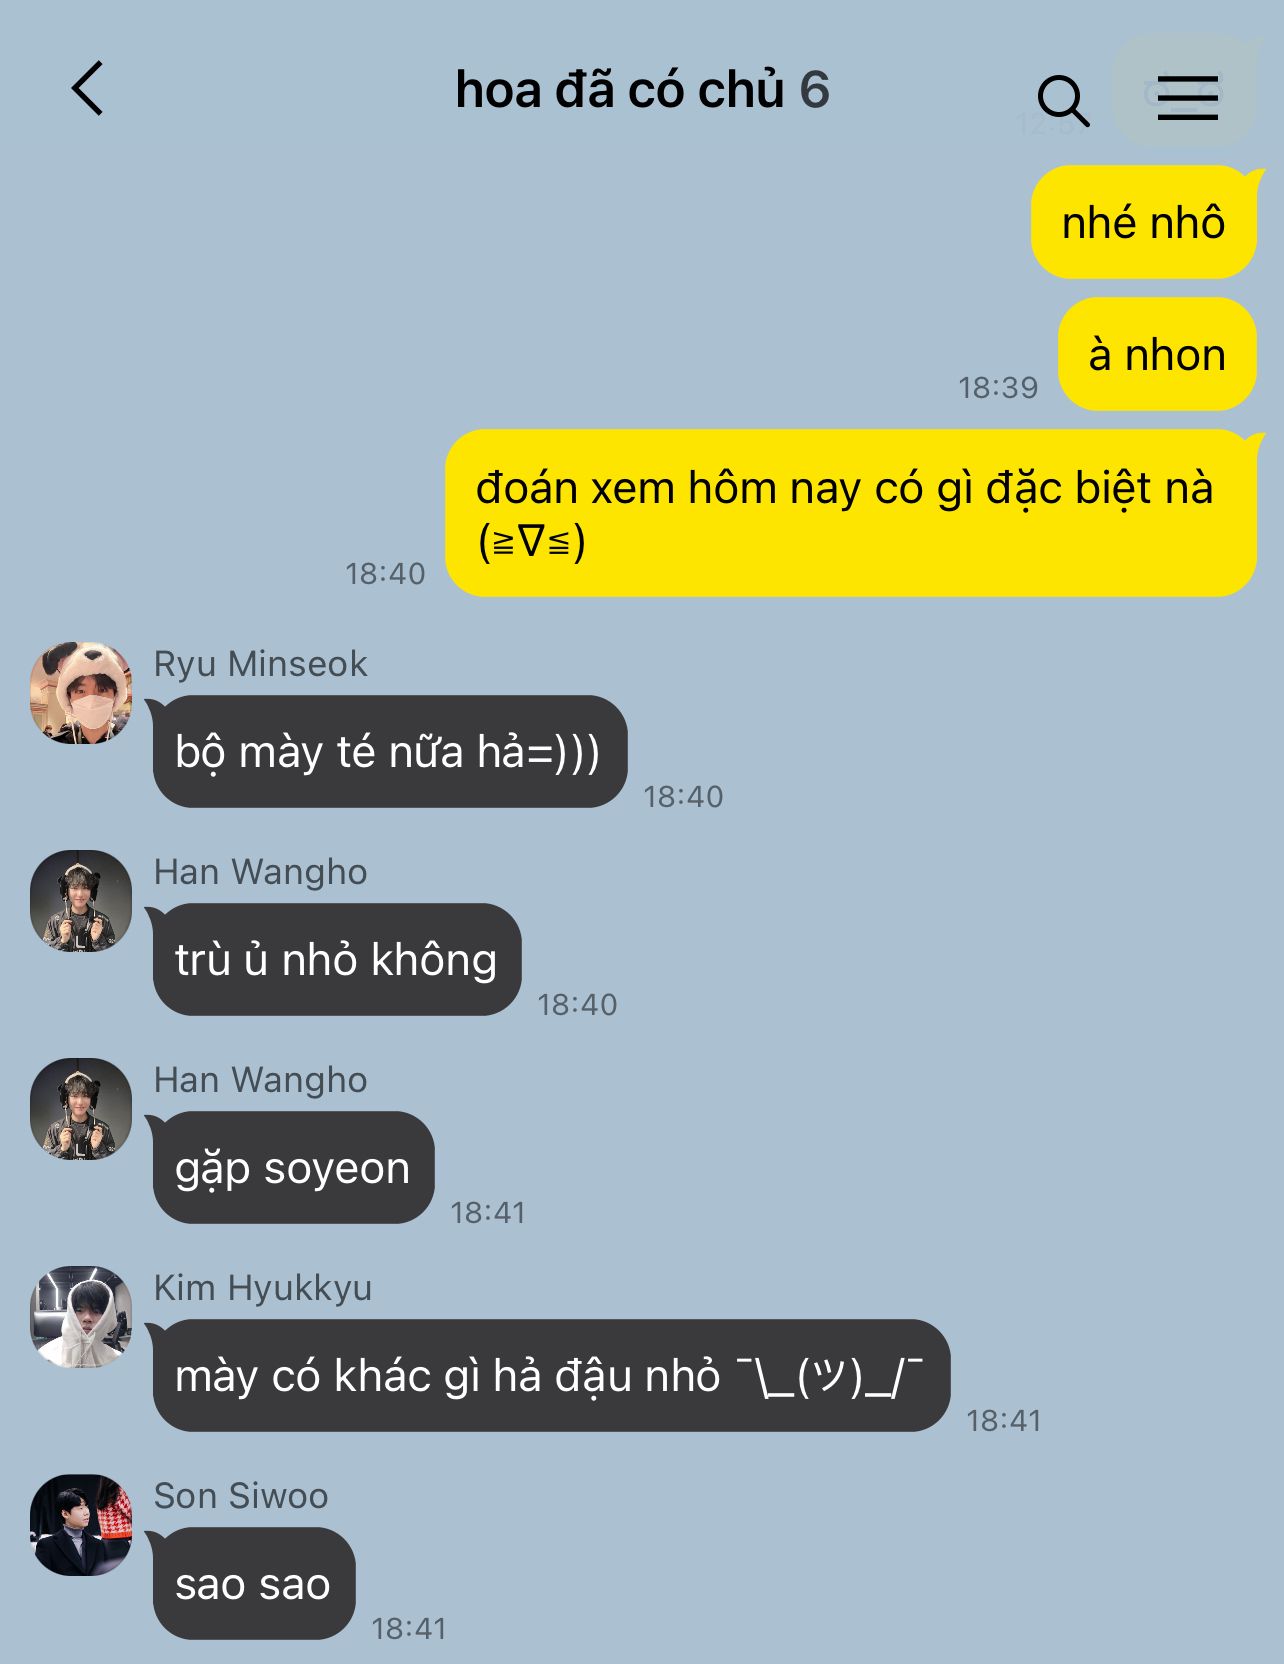Open Son Siwoo's profile picture
The image size is (1284, 1664).
coord(81,1525)
